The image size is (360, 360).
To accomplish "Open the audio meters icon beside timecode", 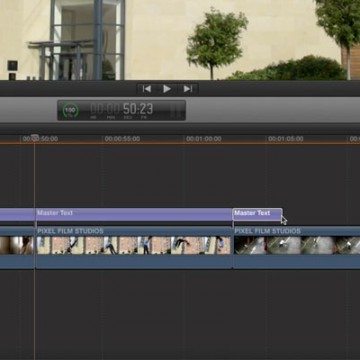I will (177, 110).
